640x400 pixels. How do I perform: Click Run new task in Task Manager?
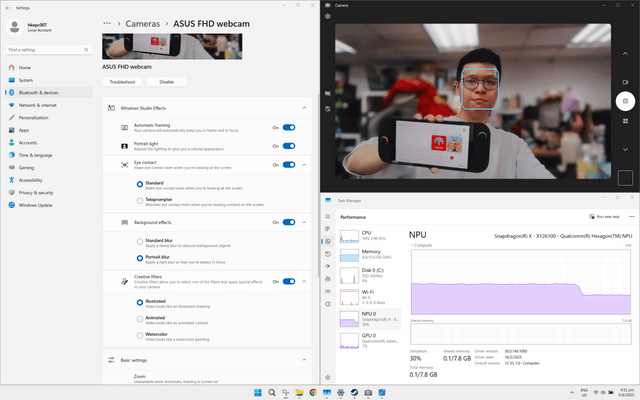[x=604, y=217]
